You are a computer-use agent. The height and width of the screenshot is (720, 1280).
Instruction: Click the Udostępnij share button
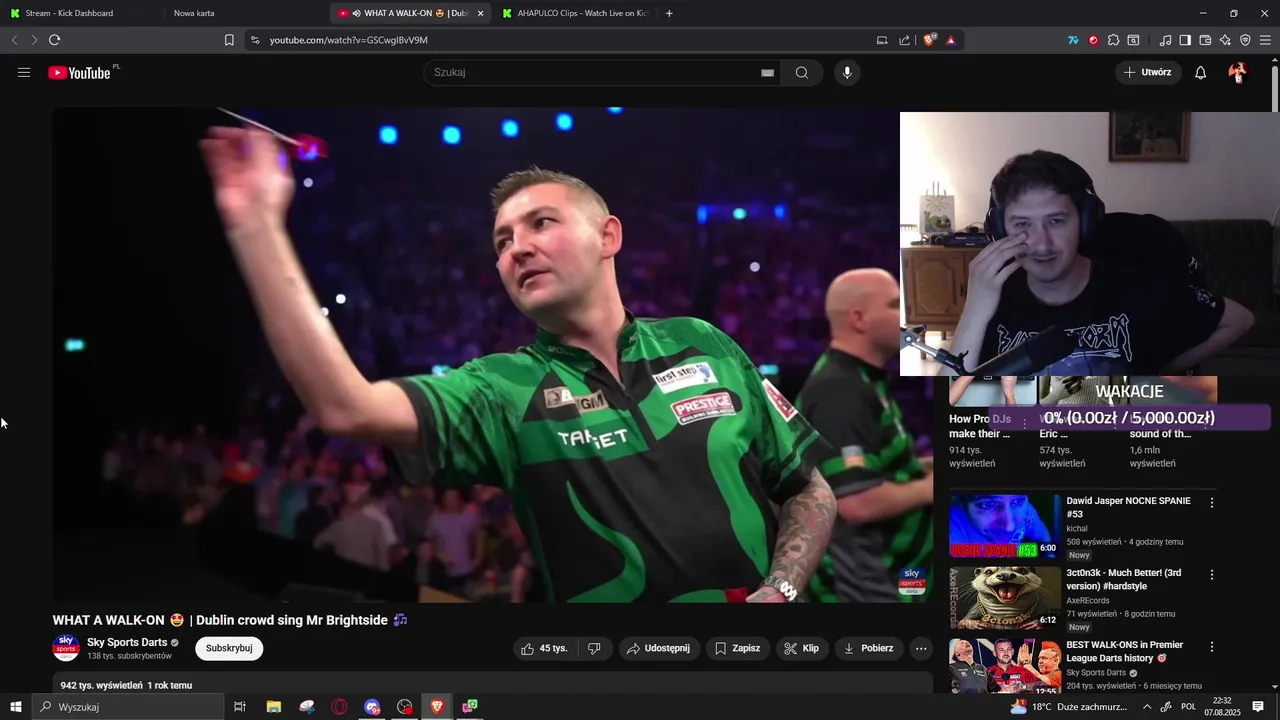pyautogui.click(x=659, y=648)
